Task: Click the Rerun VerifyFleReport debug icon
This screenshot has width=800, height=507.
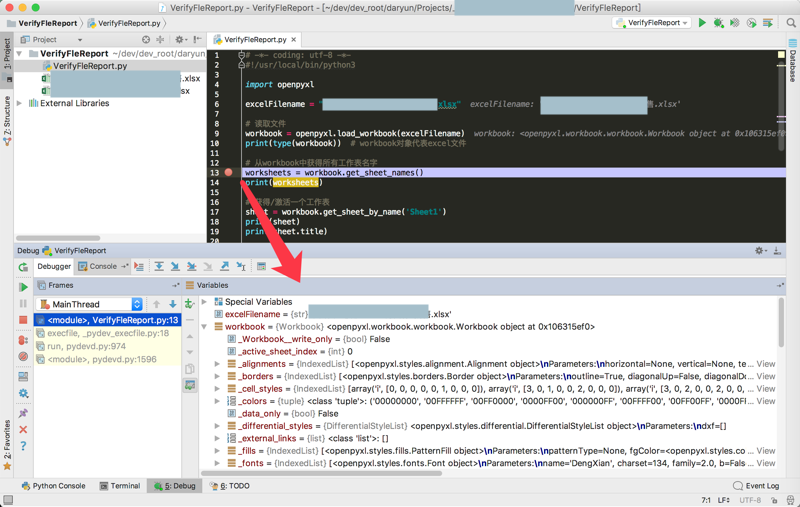Action: pos(23,267)
